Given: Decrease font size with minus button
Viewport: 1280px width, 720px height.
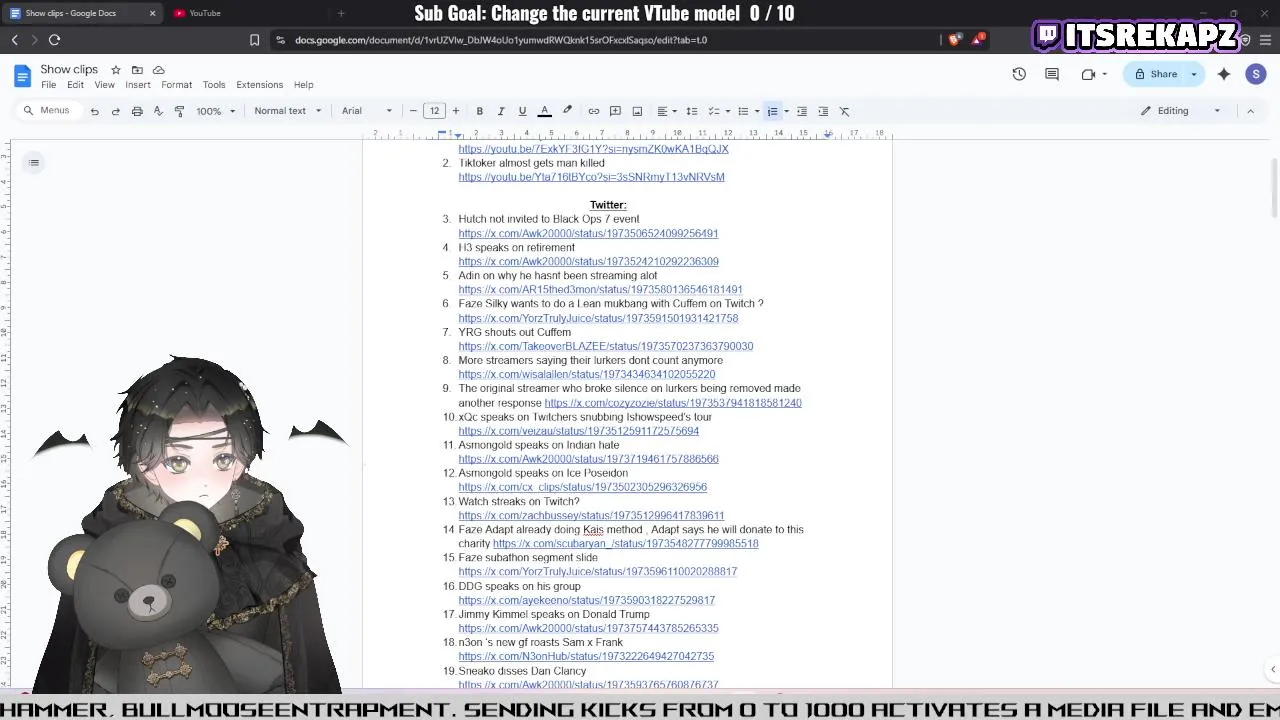Looking at the screenshot, I should [x=413, y=111].
